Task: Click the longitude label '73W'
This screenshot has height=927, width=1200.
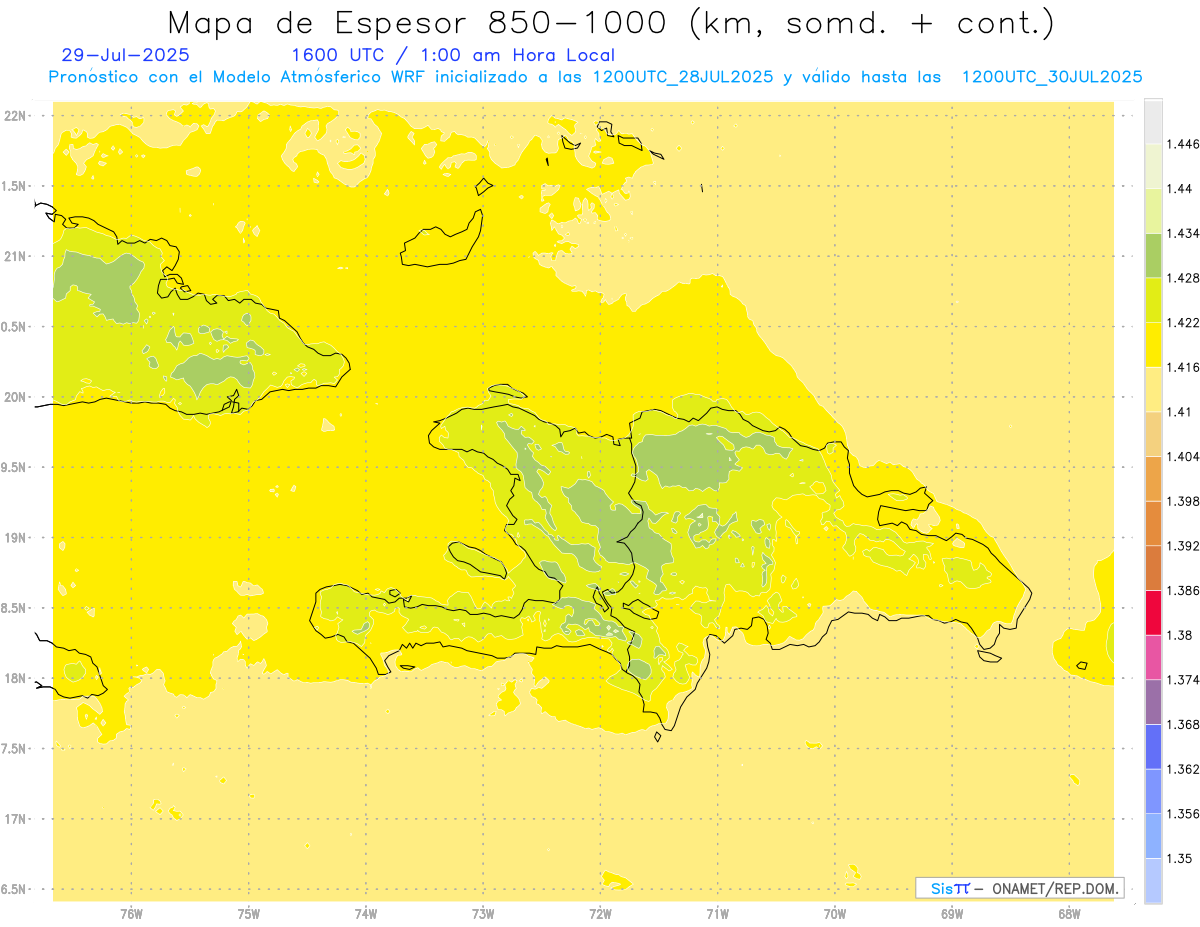Action: point(483,914)
